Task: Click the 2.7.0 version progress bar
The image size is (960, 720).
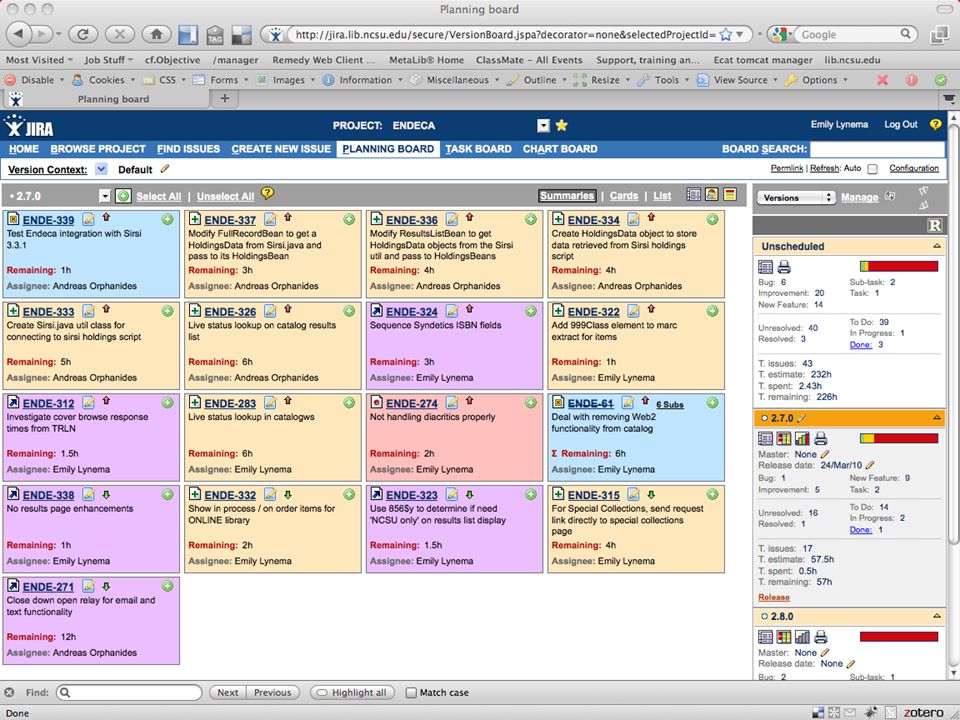Action: (x=899, y=438)
